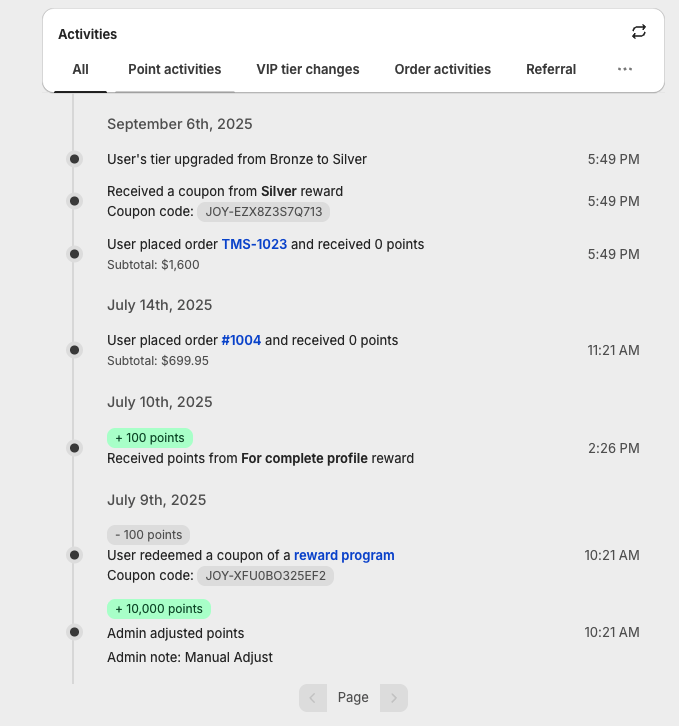
Task: Open order TMS-1023 link
Action: 254,244
